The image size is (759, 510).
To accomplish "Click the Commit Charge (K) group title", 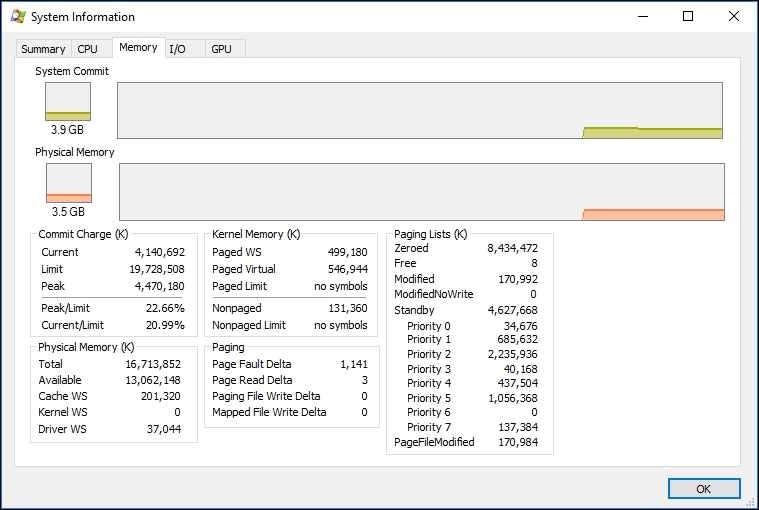I will [83, 234].
